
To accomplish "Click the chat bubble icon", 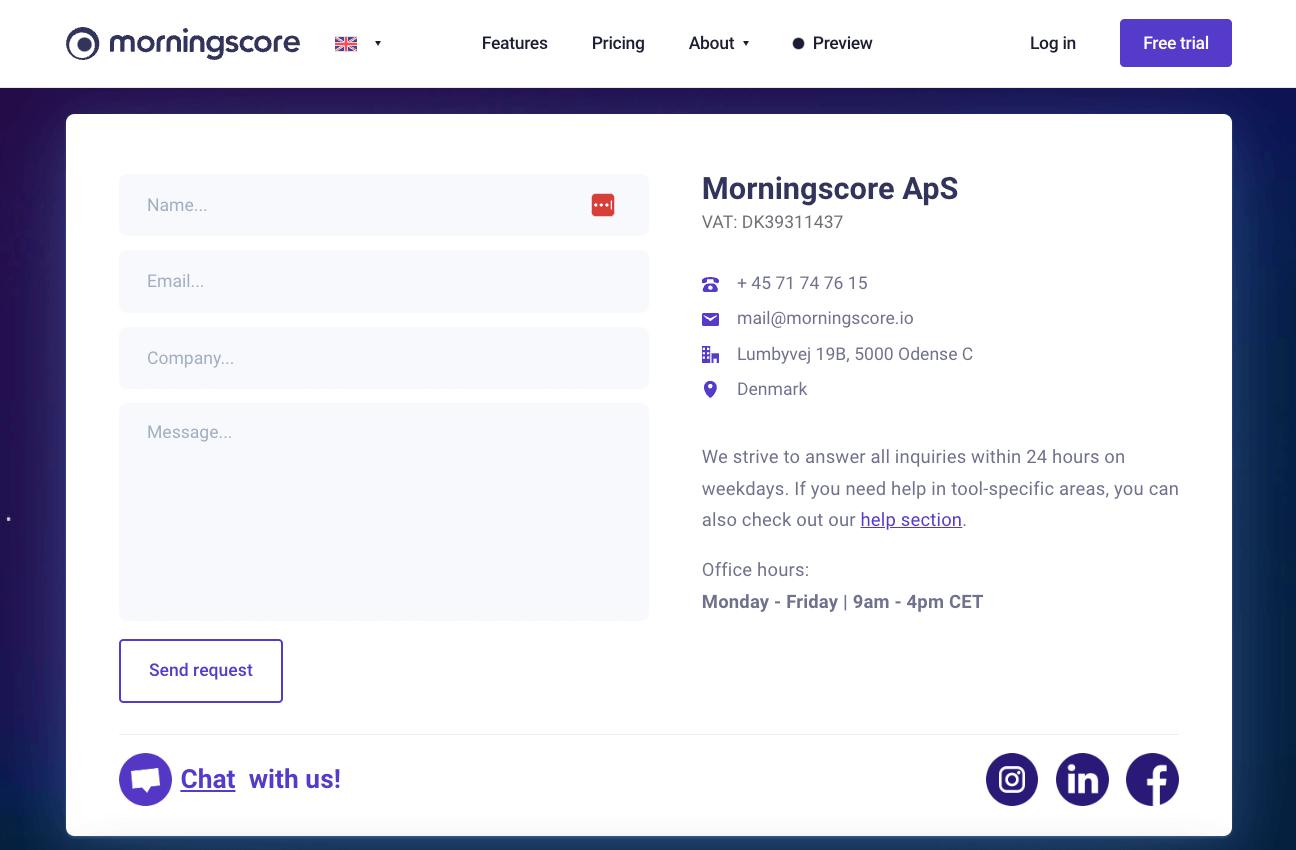I will coord(145,779).
